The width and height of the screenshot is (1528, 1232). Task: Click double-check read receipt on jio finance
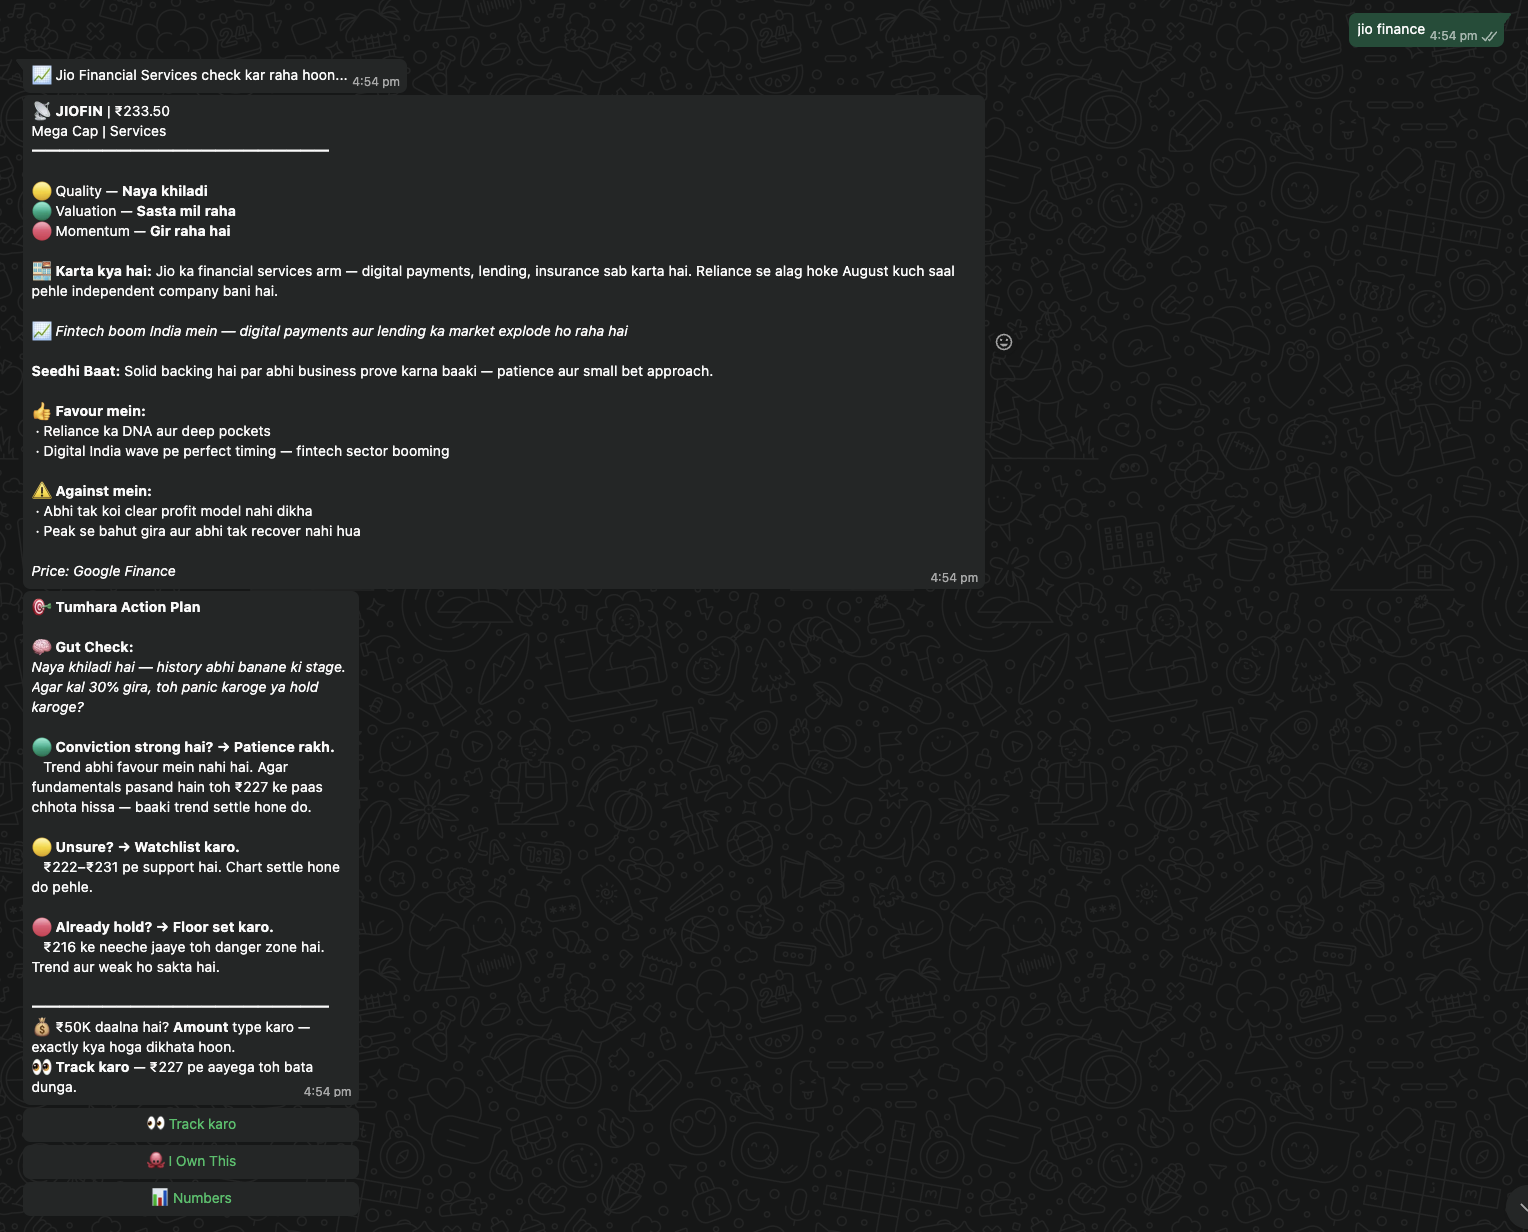click(1489, 36)
